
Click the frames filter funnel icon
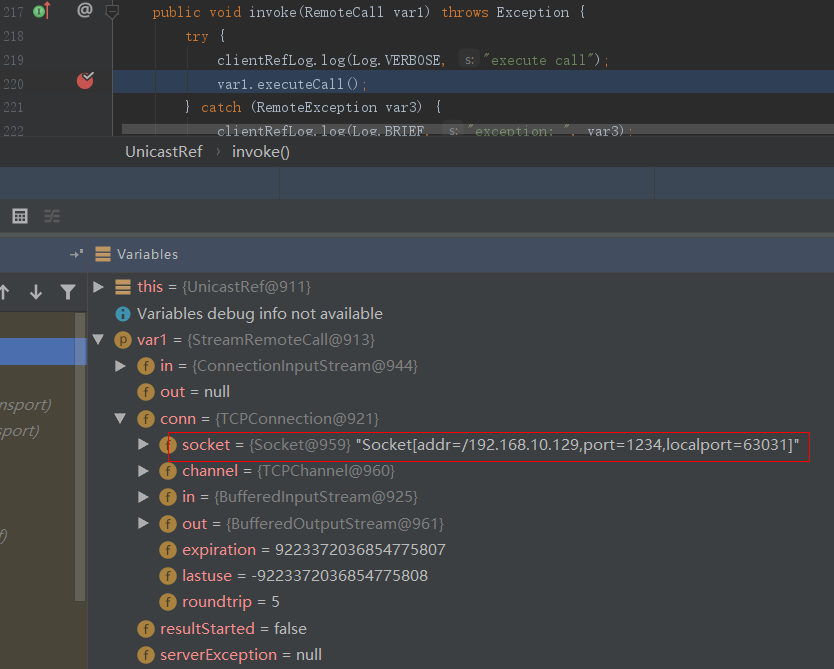[x=67, y=292]
